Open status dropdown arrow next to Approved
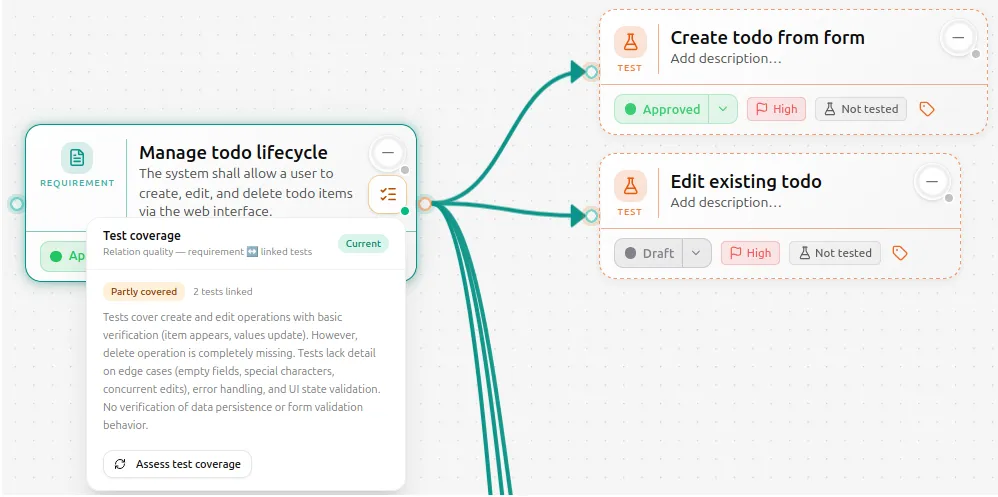The image size is (998, 497). (723, 109)
